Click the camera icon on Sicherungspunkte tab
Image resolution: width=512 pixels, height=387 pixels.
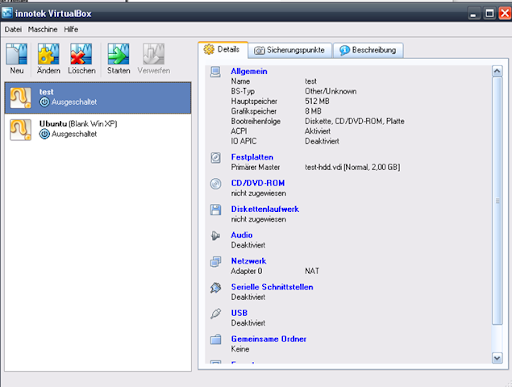[259, 50]
